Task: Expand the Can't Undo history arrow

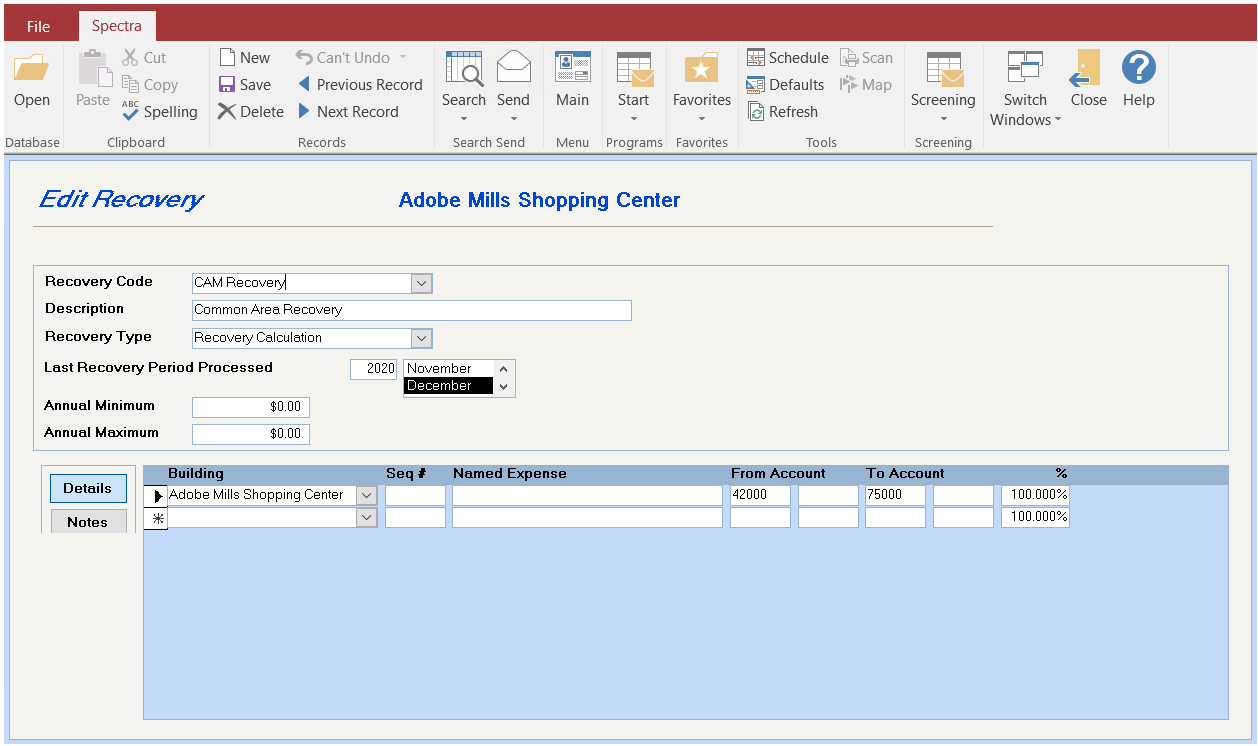Action: pyautogui.click(x=403, y=58)
